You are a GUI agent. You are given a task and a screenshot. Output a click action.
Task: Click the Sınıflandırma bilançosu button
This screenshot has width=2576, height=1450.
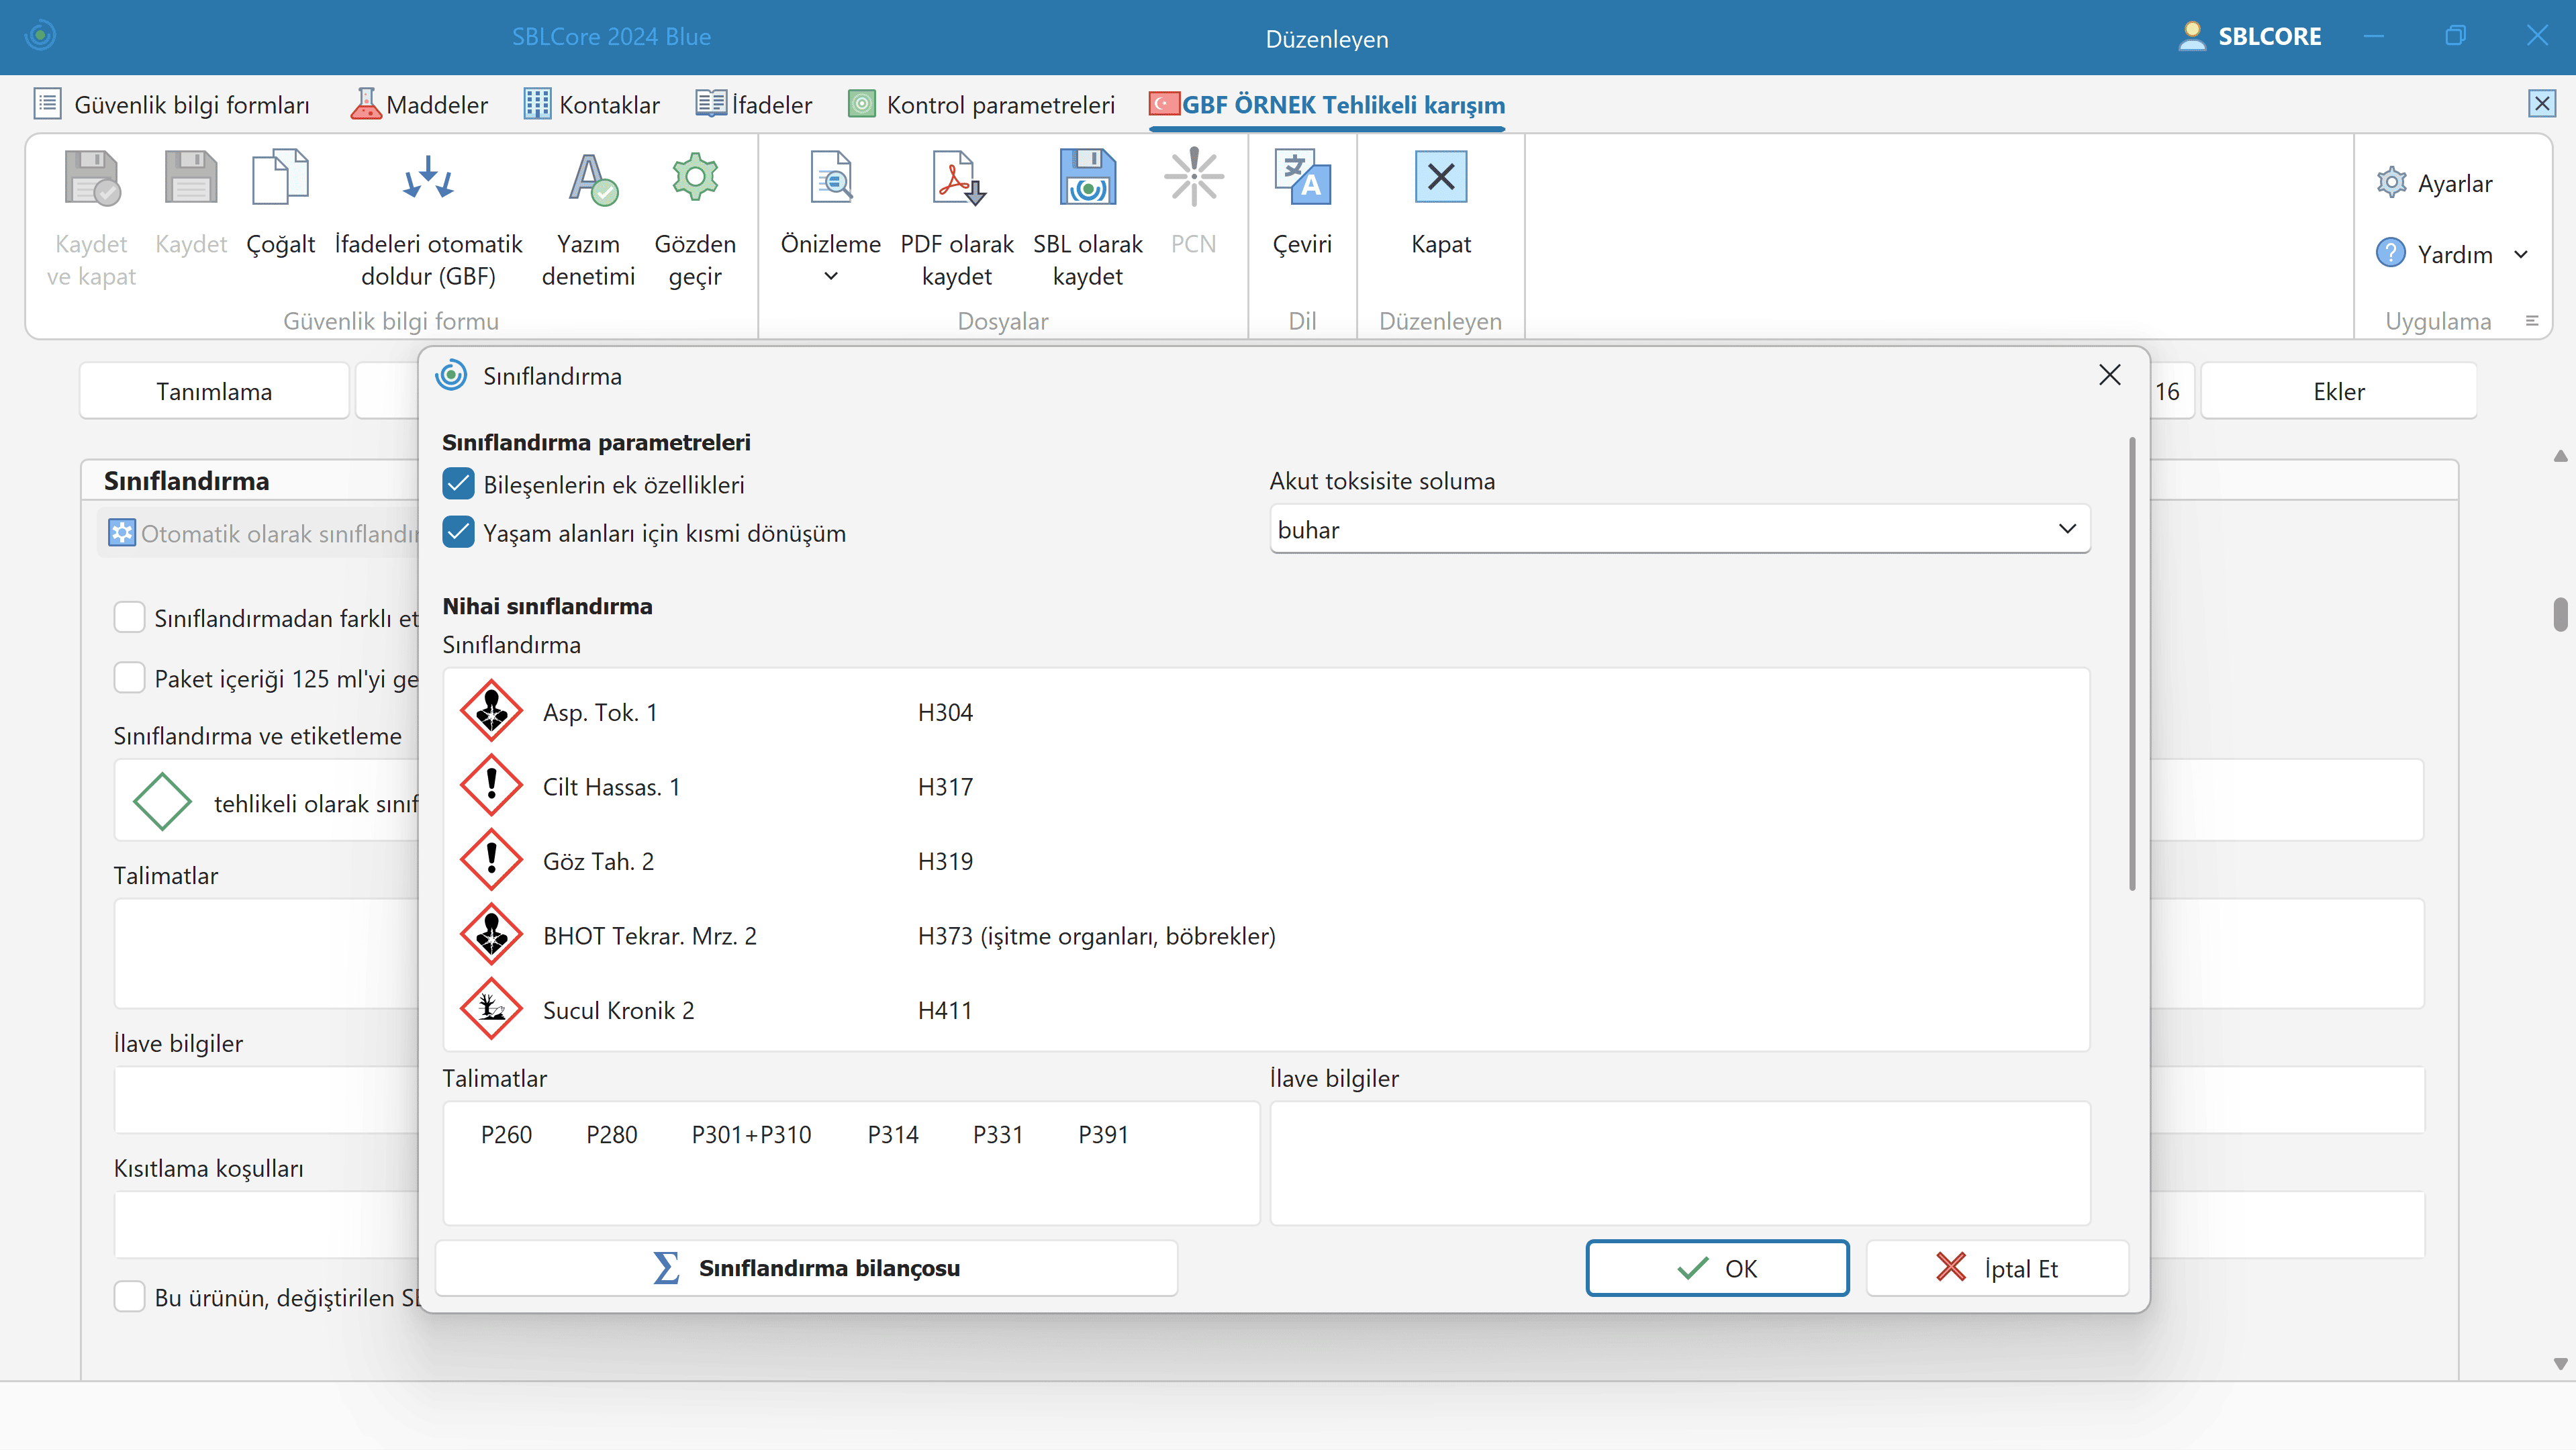point(806,1268)
